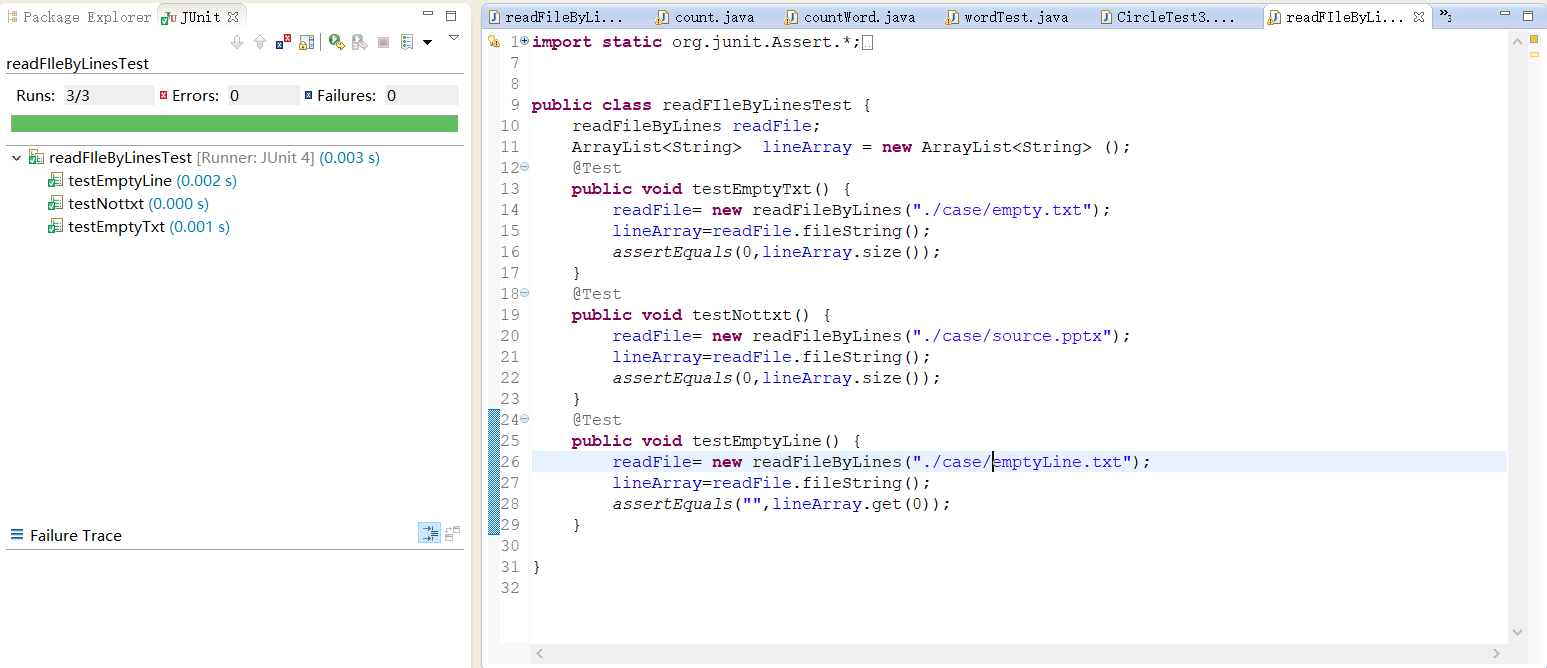
Task: Click the Stop JUnit Test Run icon
Action: click(x=383, y=42)
